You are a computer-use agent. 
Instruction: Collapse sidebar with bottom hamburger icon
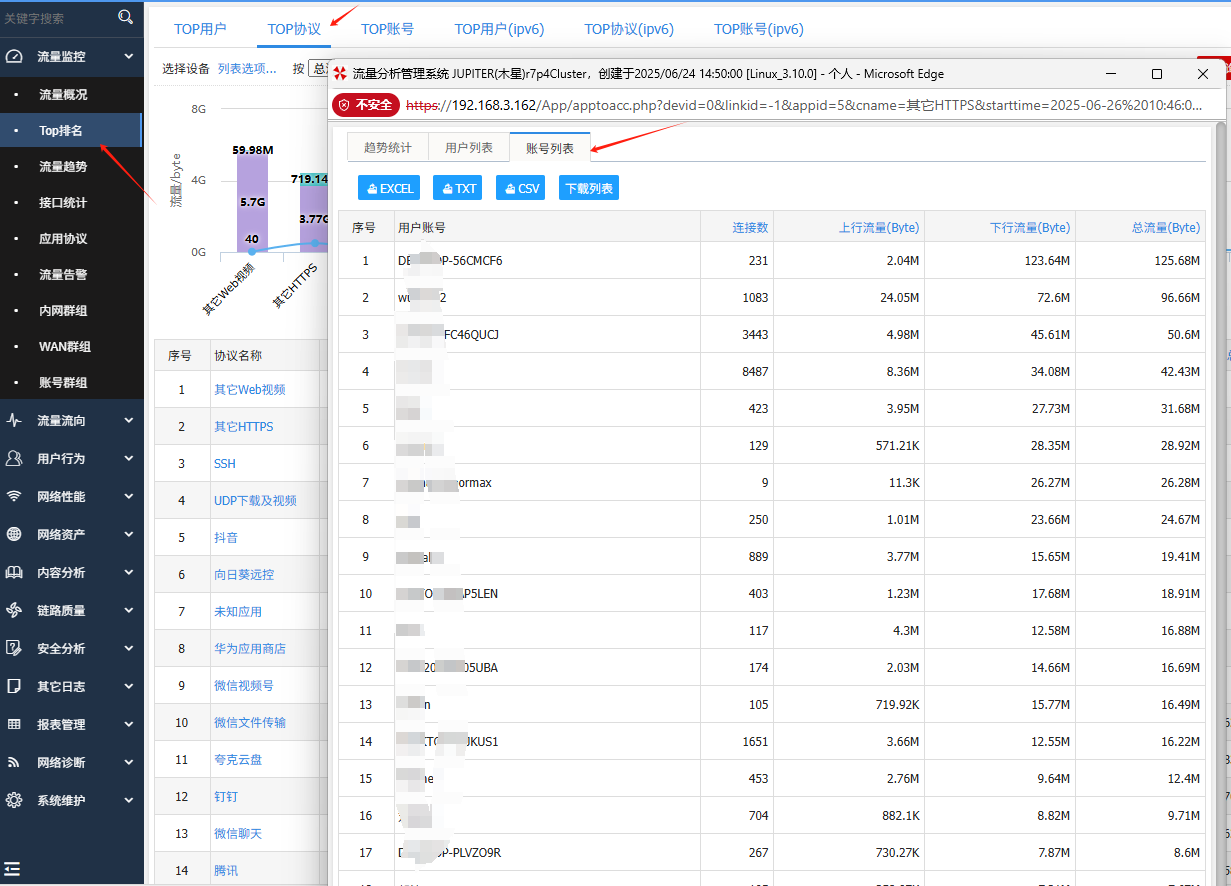coord(12,869)
